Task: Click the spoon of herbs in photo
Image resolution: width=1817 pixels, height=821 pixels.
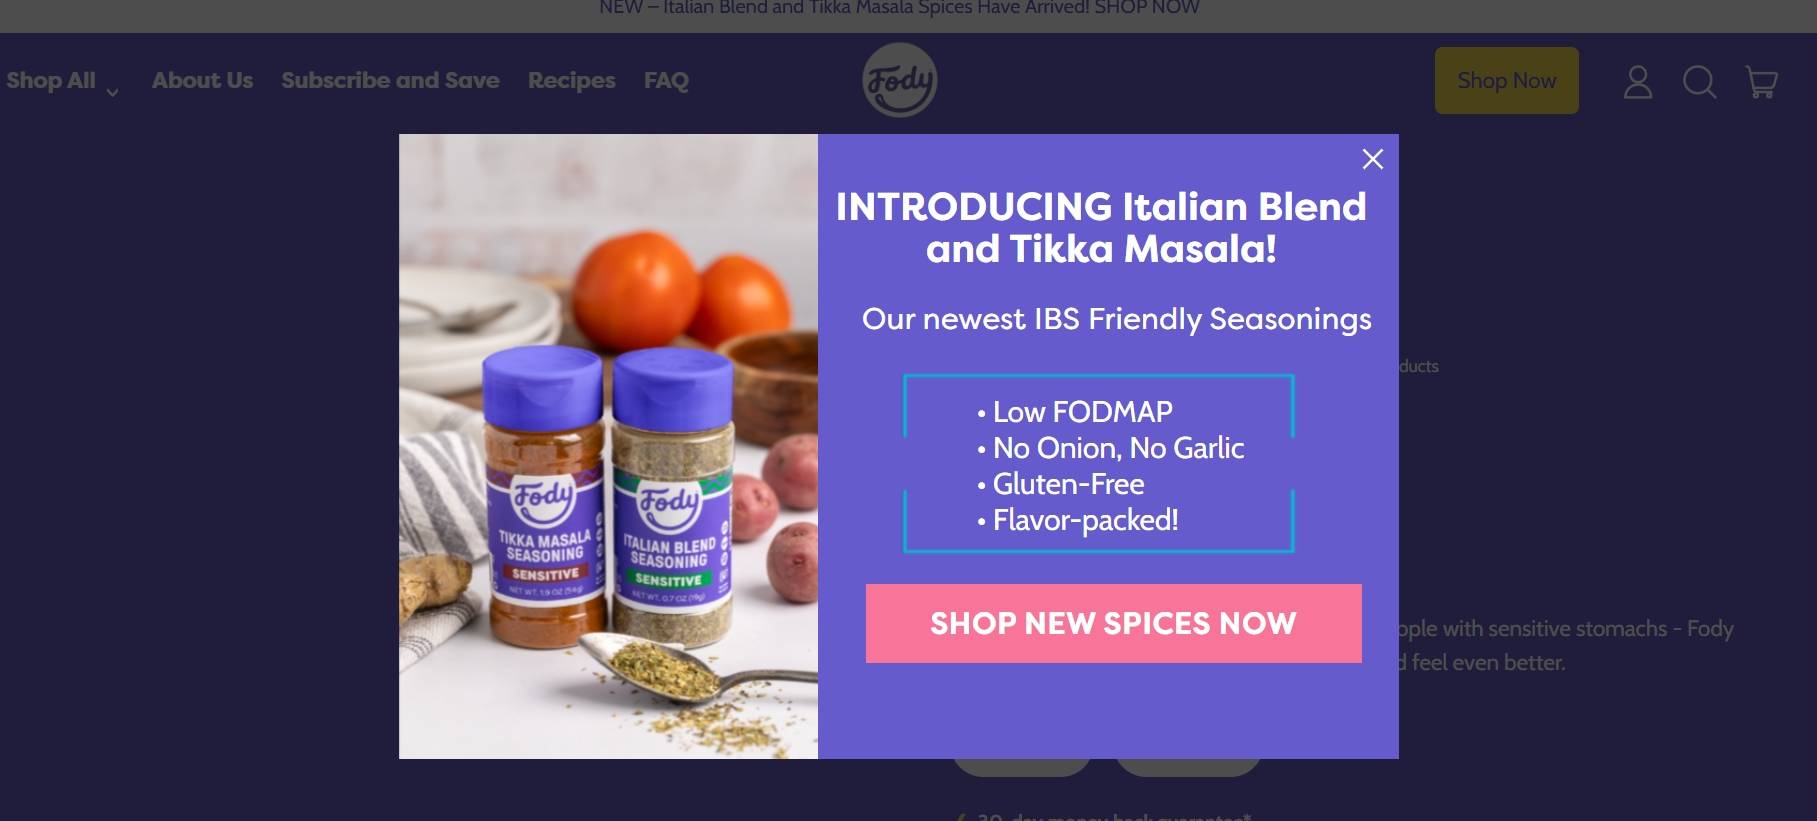Action: [670, 666]
